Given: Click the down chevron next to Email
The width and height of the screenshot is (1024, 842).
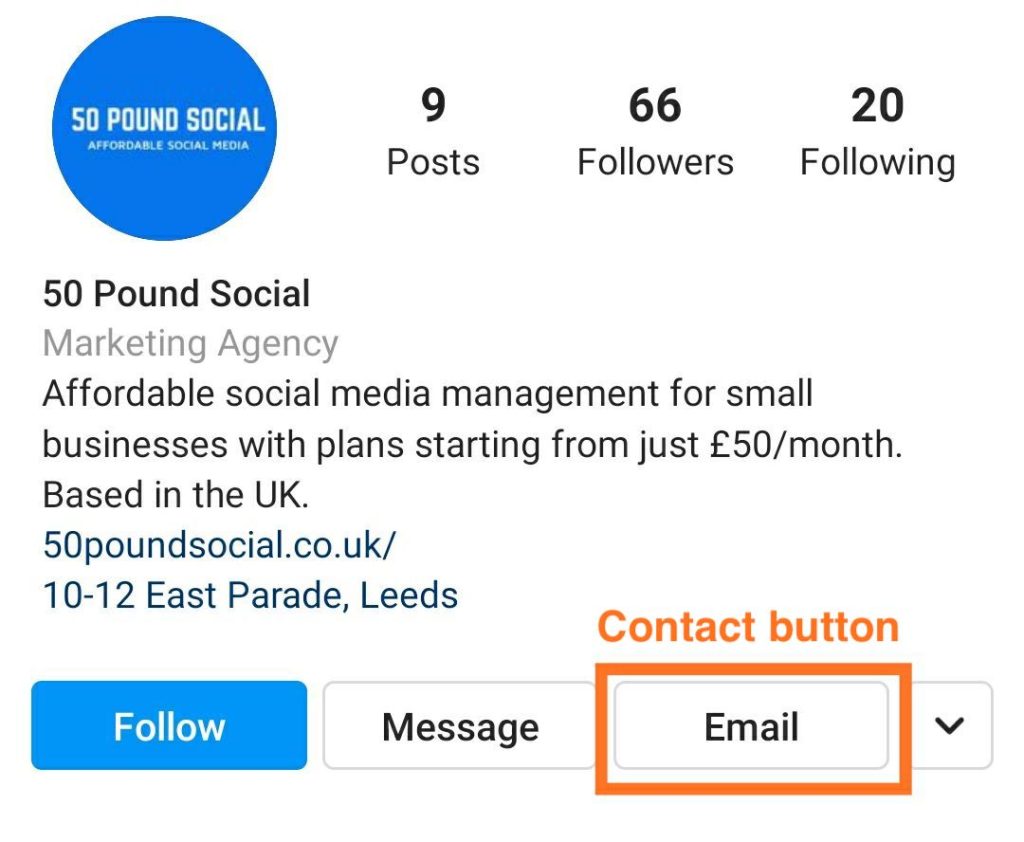Looking at the screenshot, I should click(948, 726).
